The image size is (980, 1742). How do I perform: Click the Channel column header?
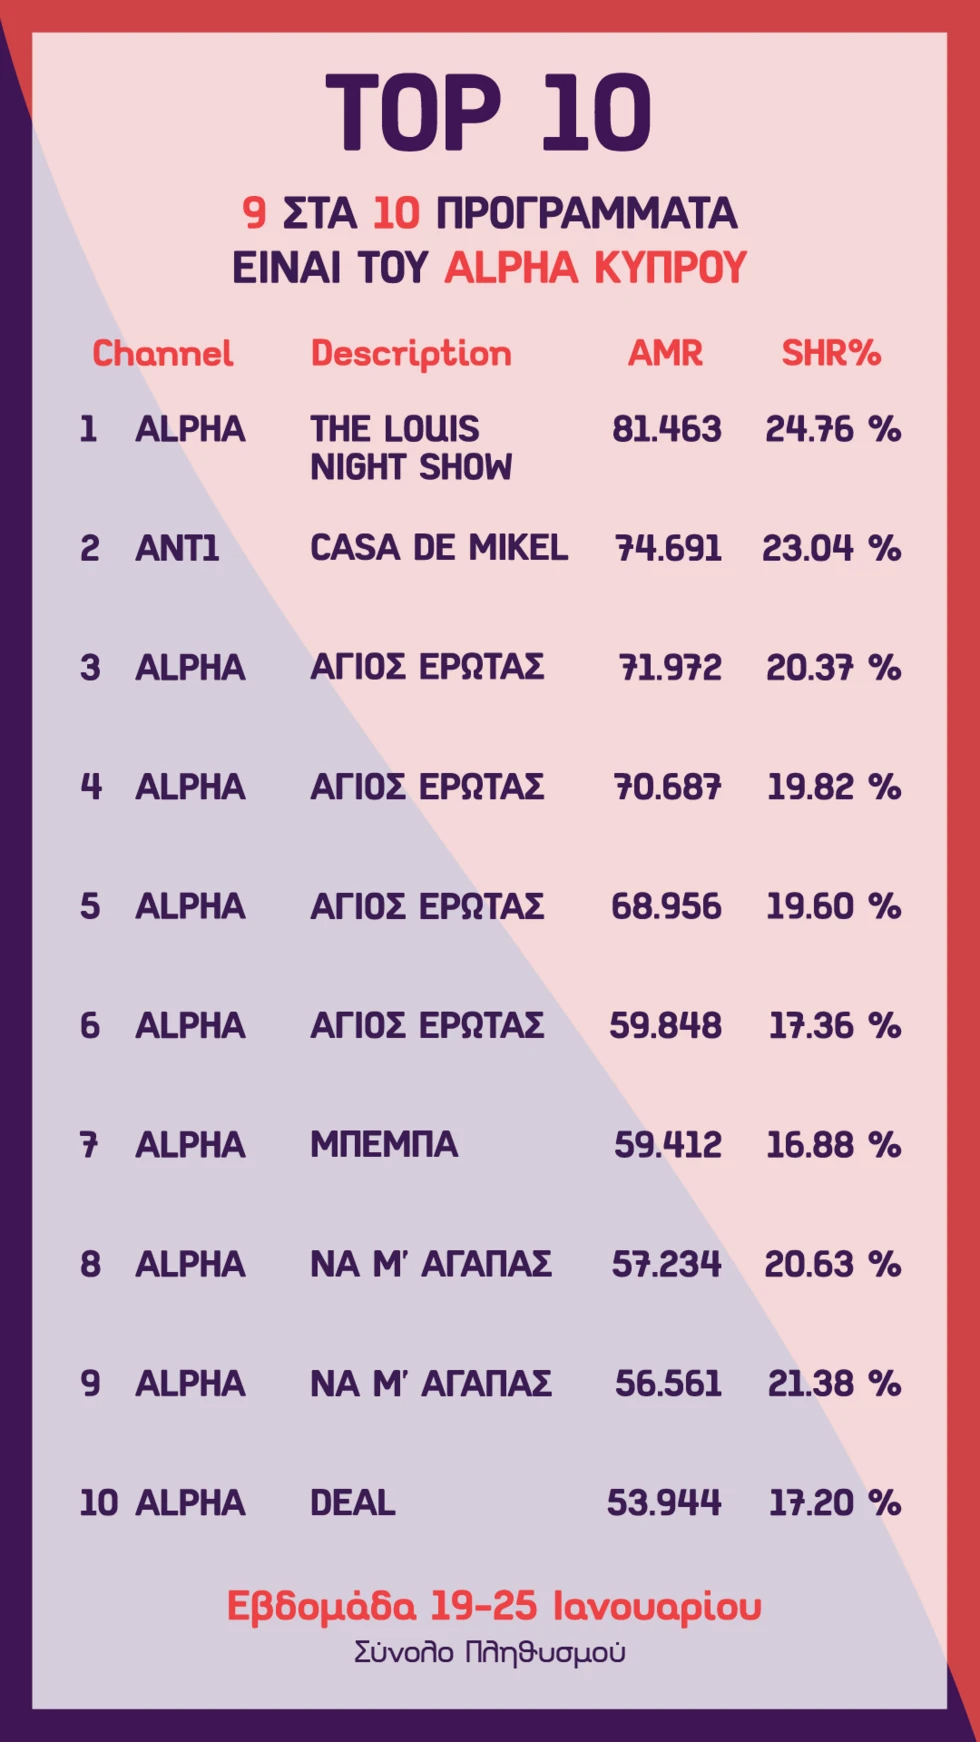[x=162, y=353]
